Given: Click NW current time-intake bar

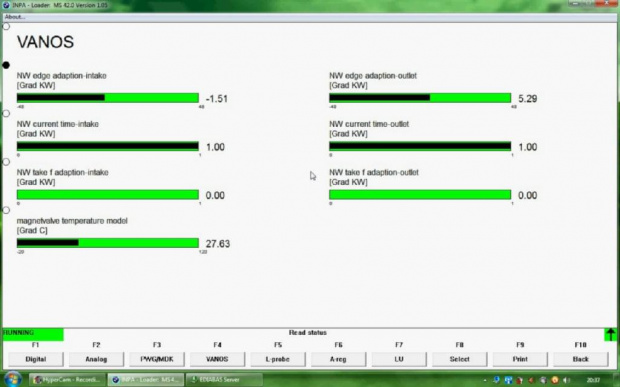Looking at the screenshot, I should [x=108, y=146].
